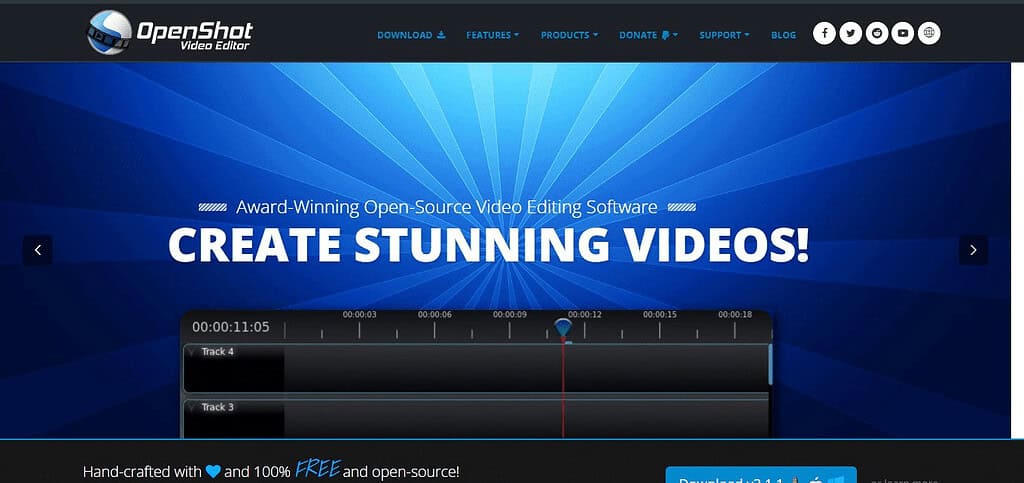Click the Track 3 label

tap(217, 407)
